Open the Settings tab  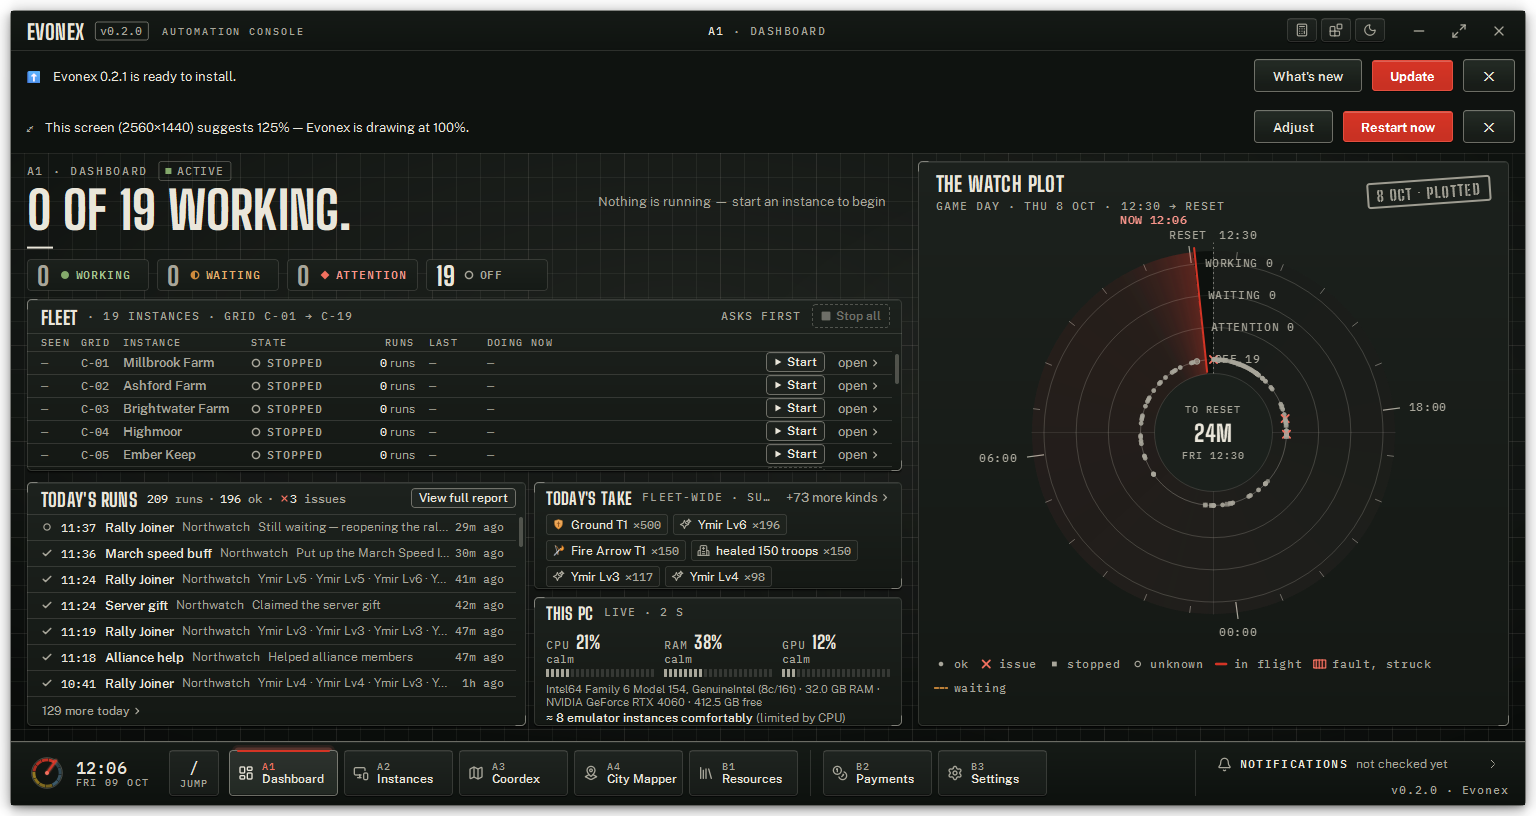[992, 773]
